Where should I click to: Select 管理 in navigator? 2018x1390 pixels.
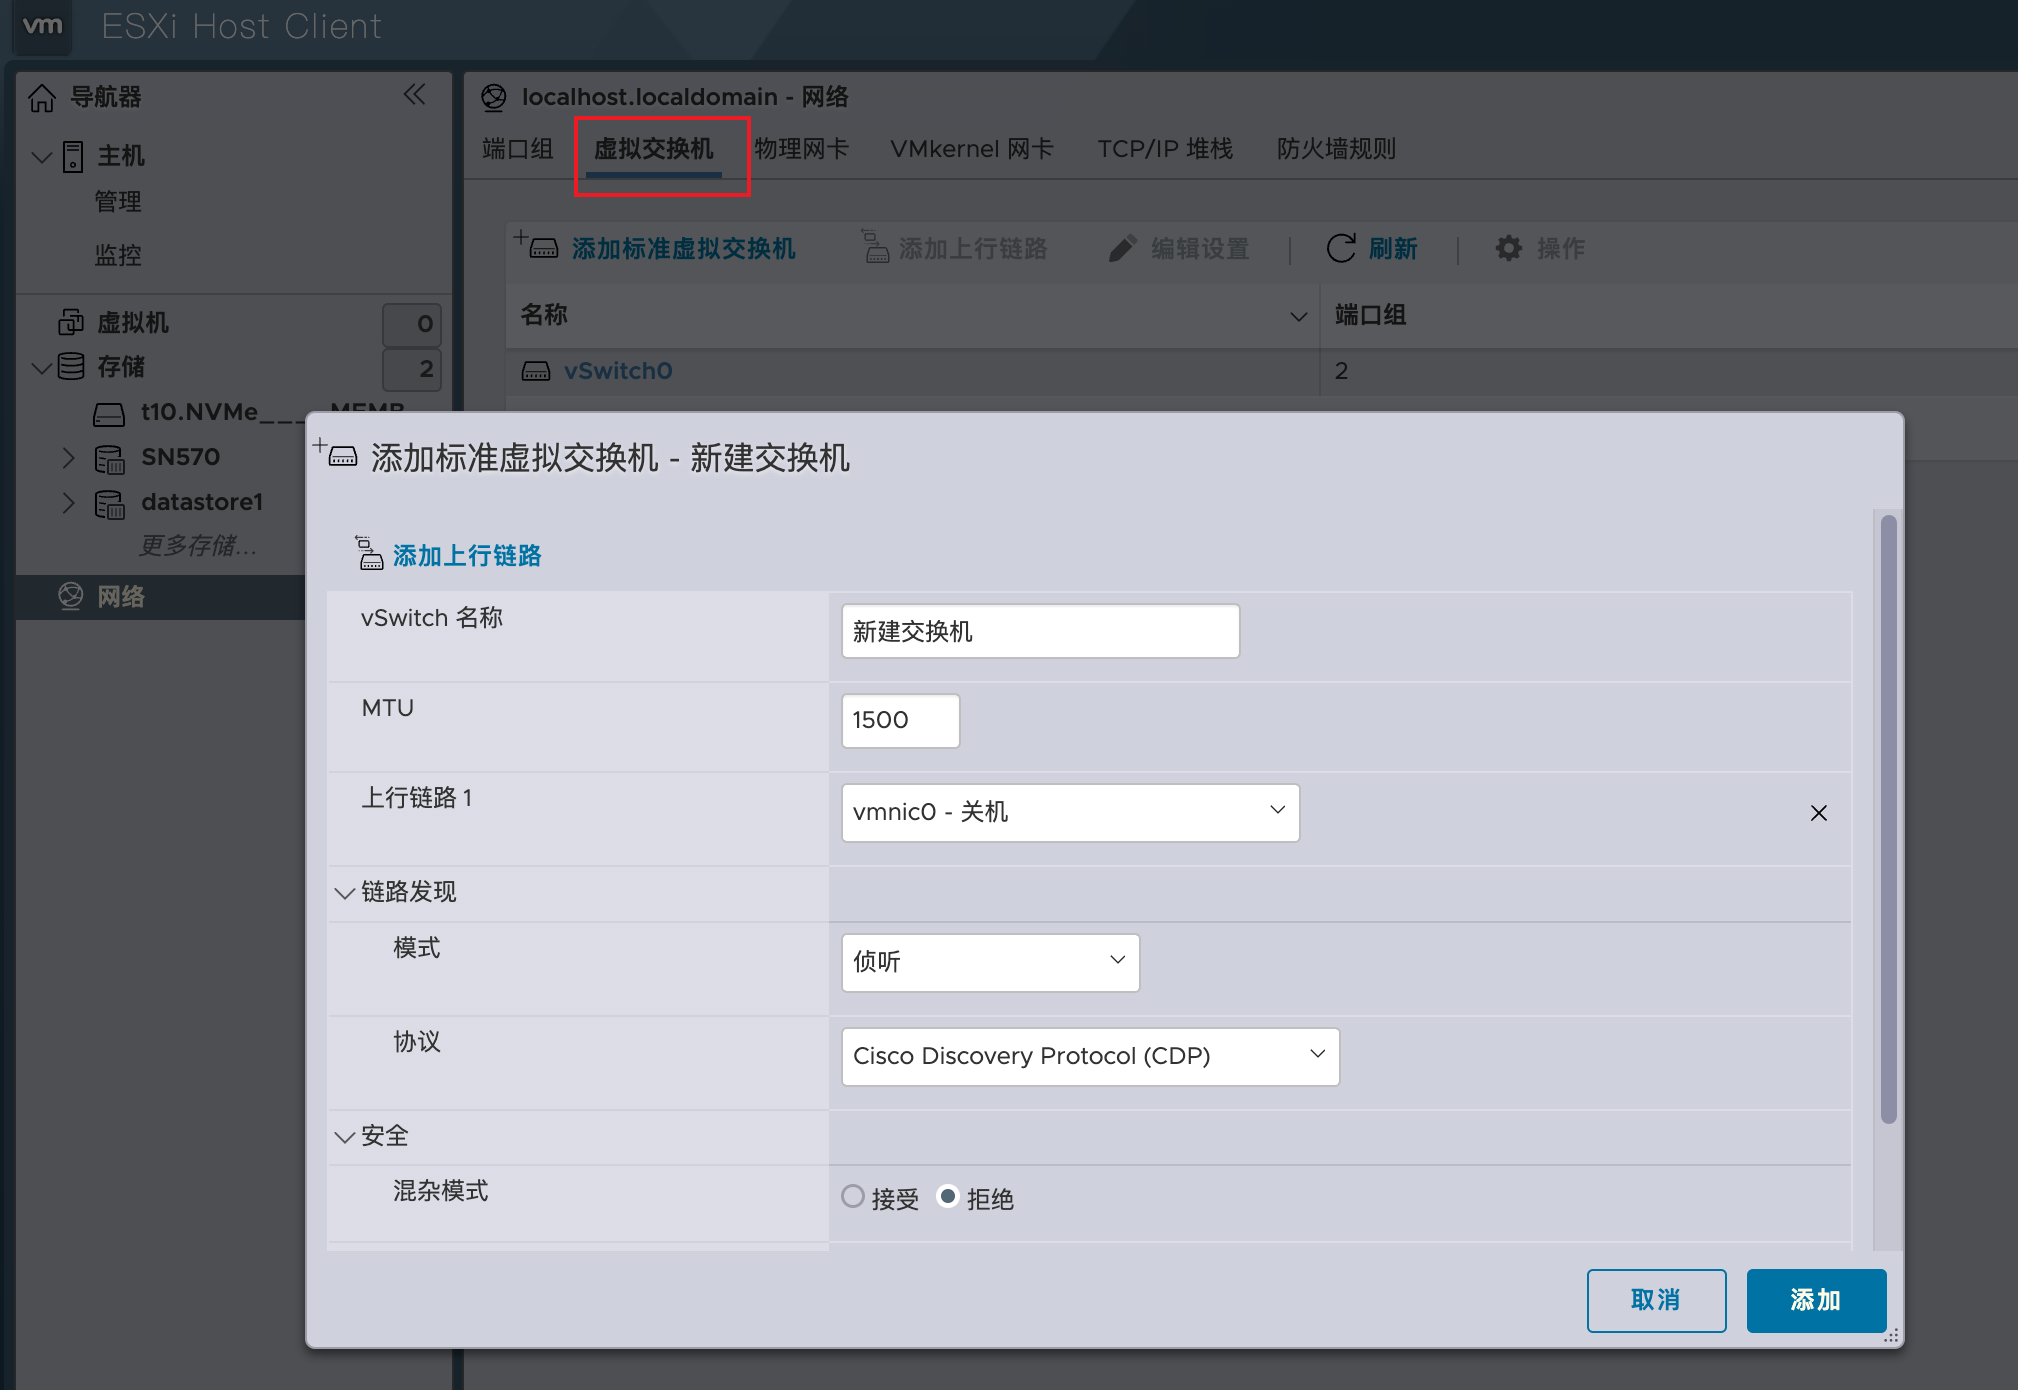click(x=118, y=202)
